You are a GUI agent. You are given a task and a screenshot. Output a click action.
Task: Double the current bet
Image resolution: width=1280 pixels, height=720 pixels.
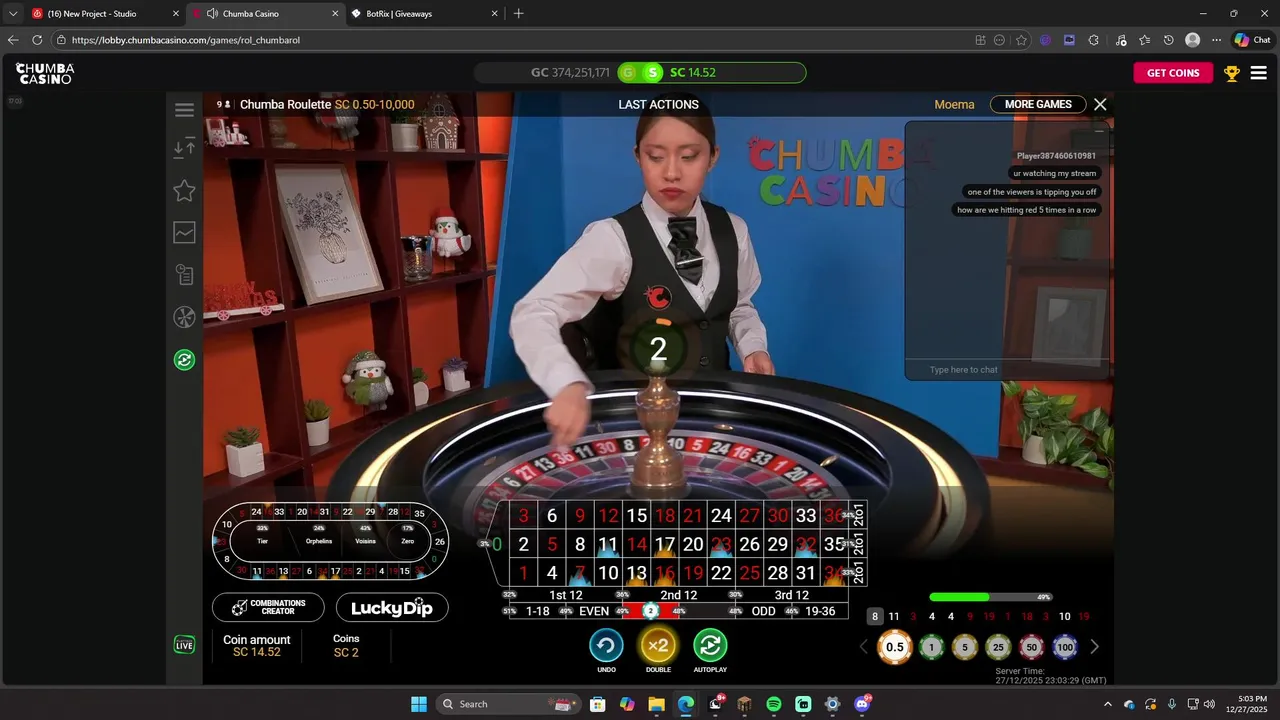point(658,645)
